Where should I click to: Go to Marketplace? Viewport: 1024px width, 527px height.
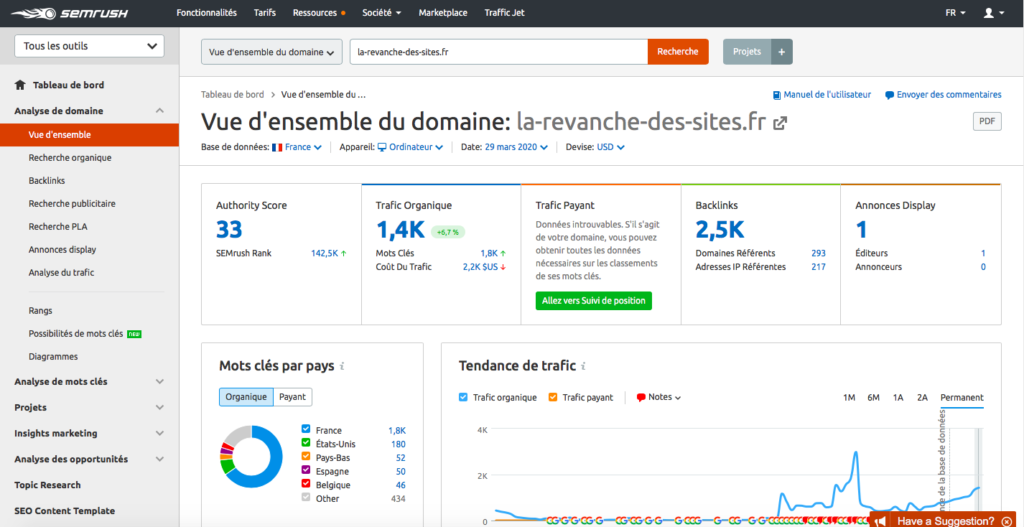(443, 12)
